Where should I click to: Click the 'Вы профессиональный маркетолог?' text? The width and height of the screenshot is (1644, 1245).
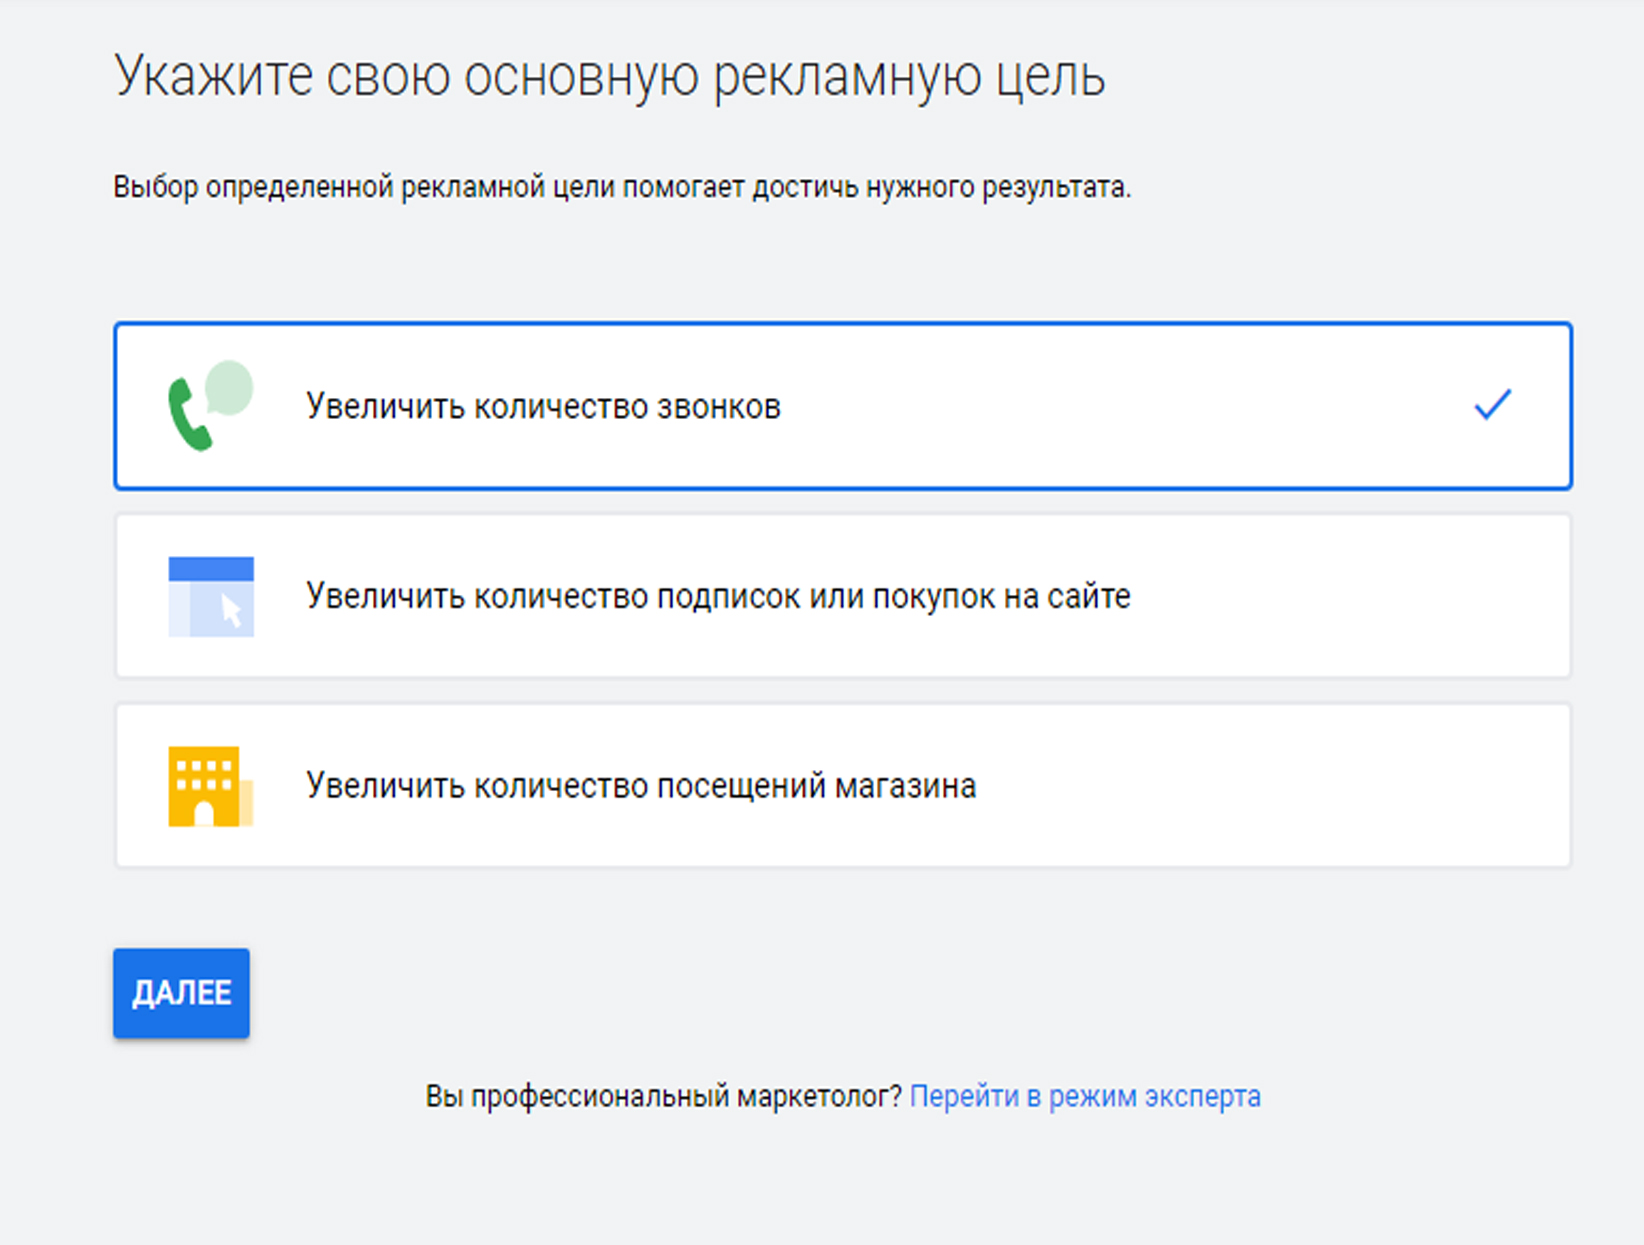[x=664, y=1097]
